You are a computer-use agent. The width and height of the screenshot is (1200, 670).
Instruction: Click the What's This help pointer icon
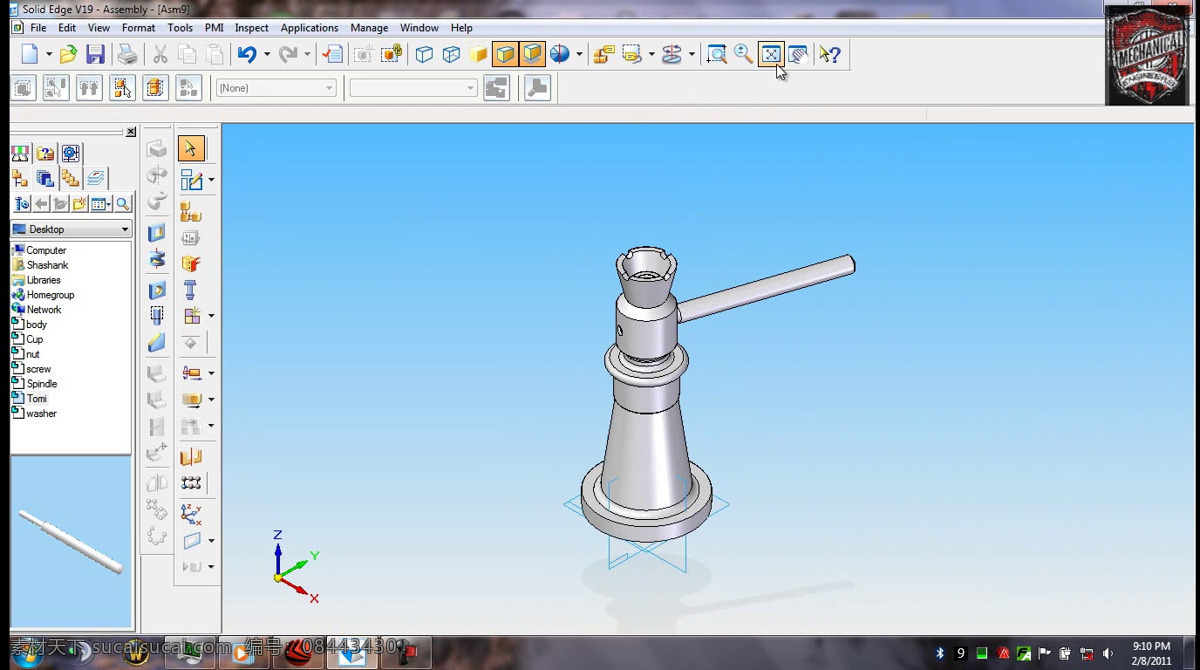tap(830, 54)
